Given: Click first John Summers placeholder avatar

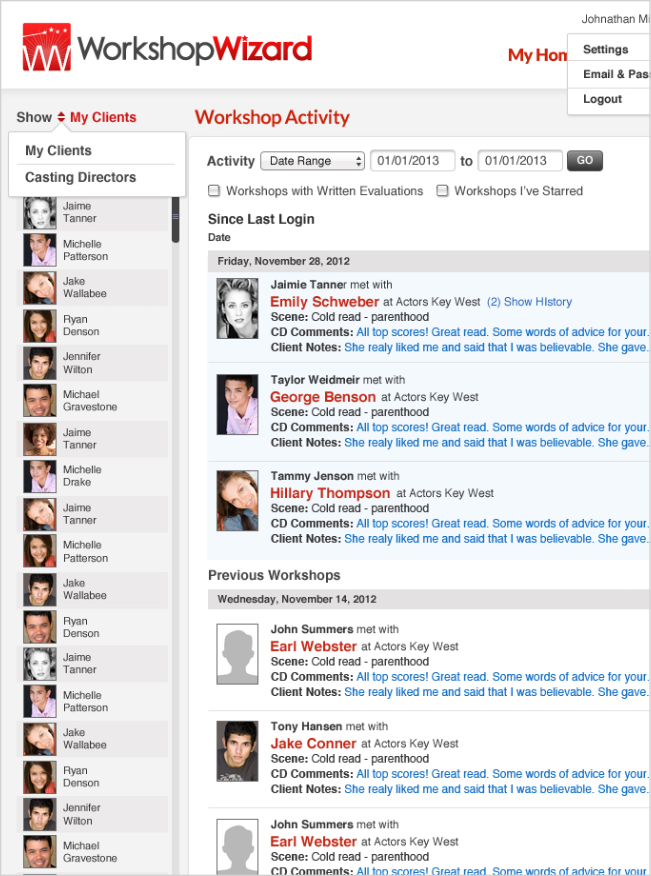Looking at the screenshot, I should [237, 654].
